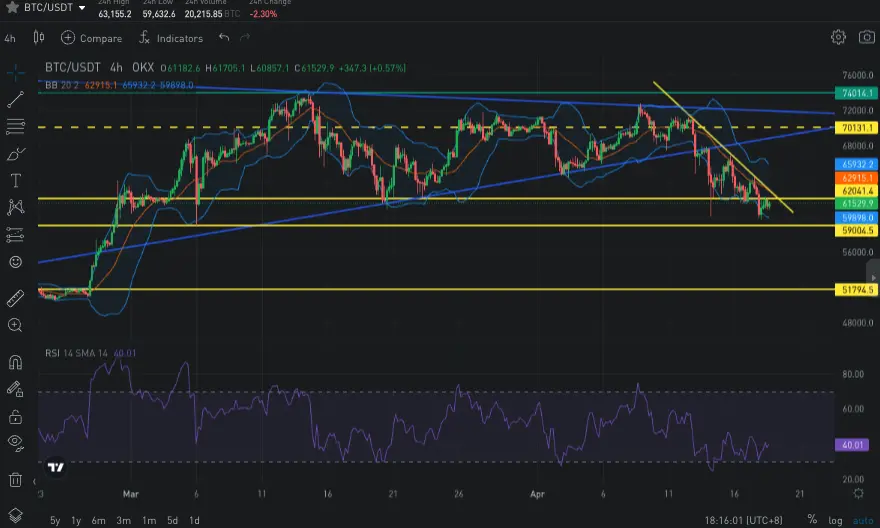Click the zoom in magnifier tool
880x528 pixels.
click(x=15, y=325)
